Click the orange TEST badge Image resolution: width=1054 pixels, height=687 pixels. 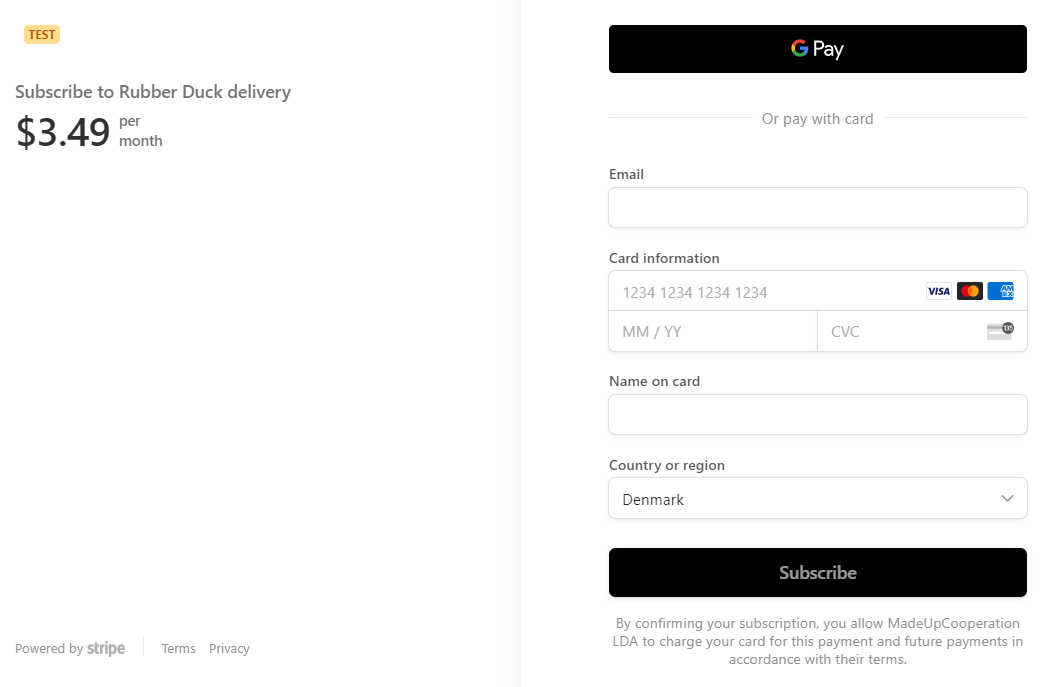41,33
